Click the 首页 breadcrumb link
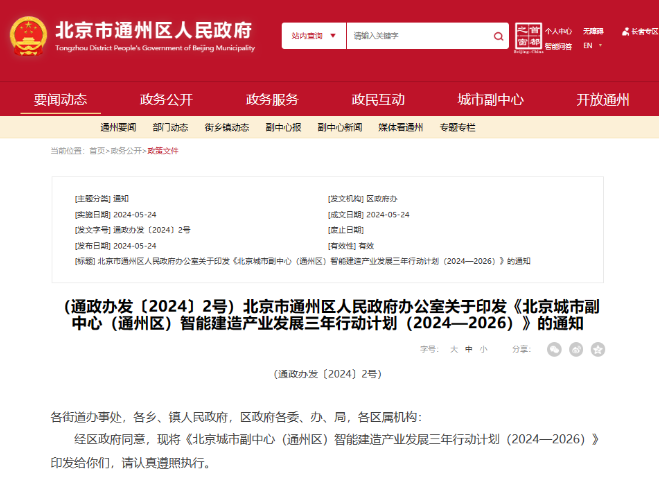Screen dimensions: 659x487 [x=97, y=150]
